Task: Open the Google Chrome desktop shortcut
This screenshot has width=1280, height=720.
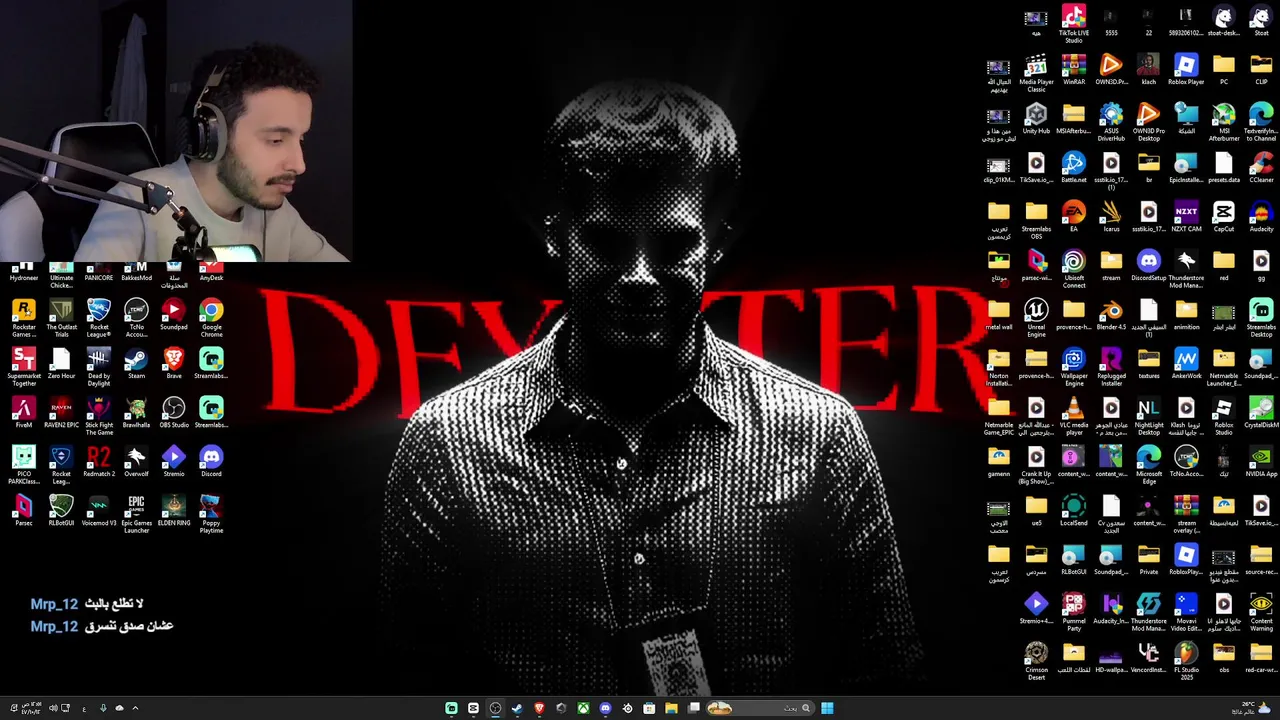Action: coord(211,316)
